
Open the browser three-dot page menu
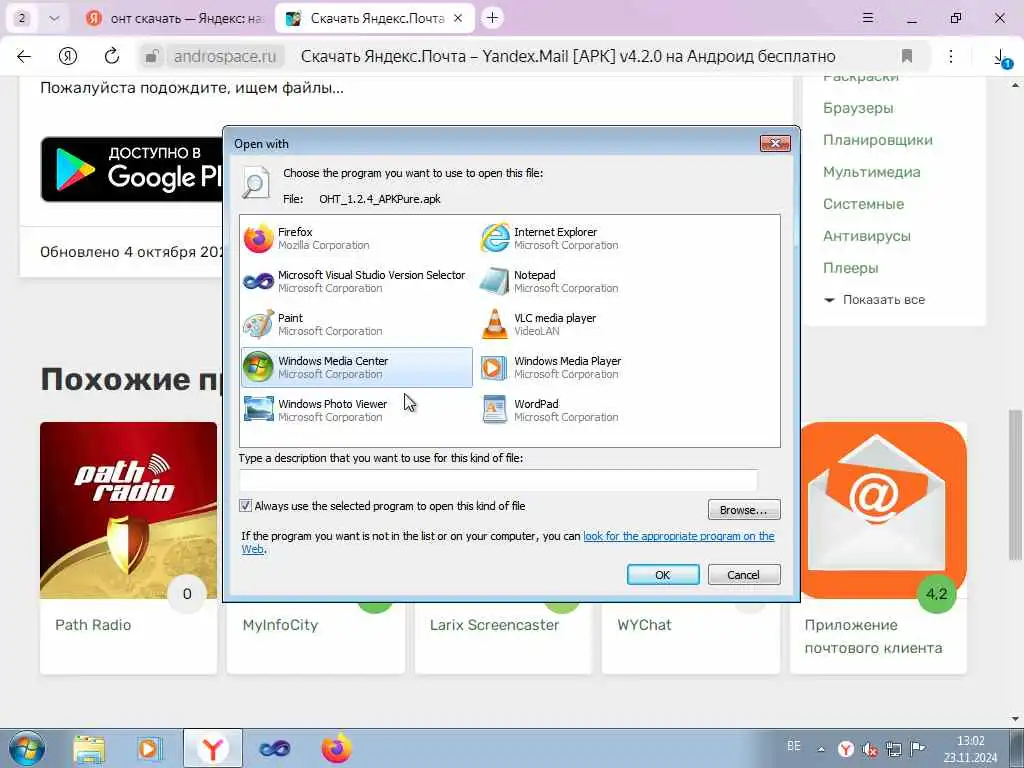tap(951, 56)
